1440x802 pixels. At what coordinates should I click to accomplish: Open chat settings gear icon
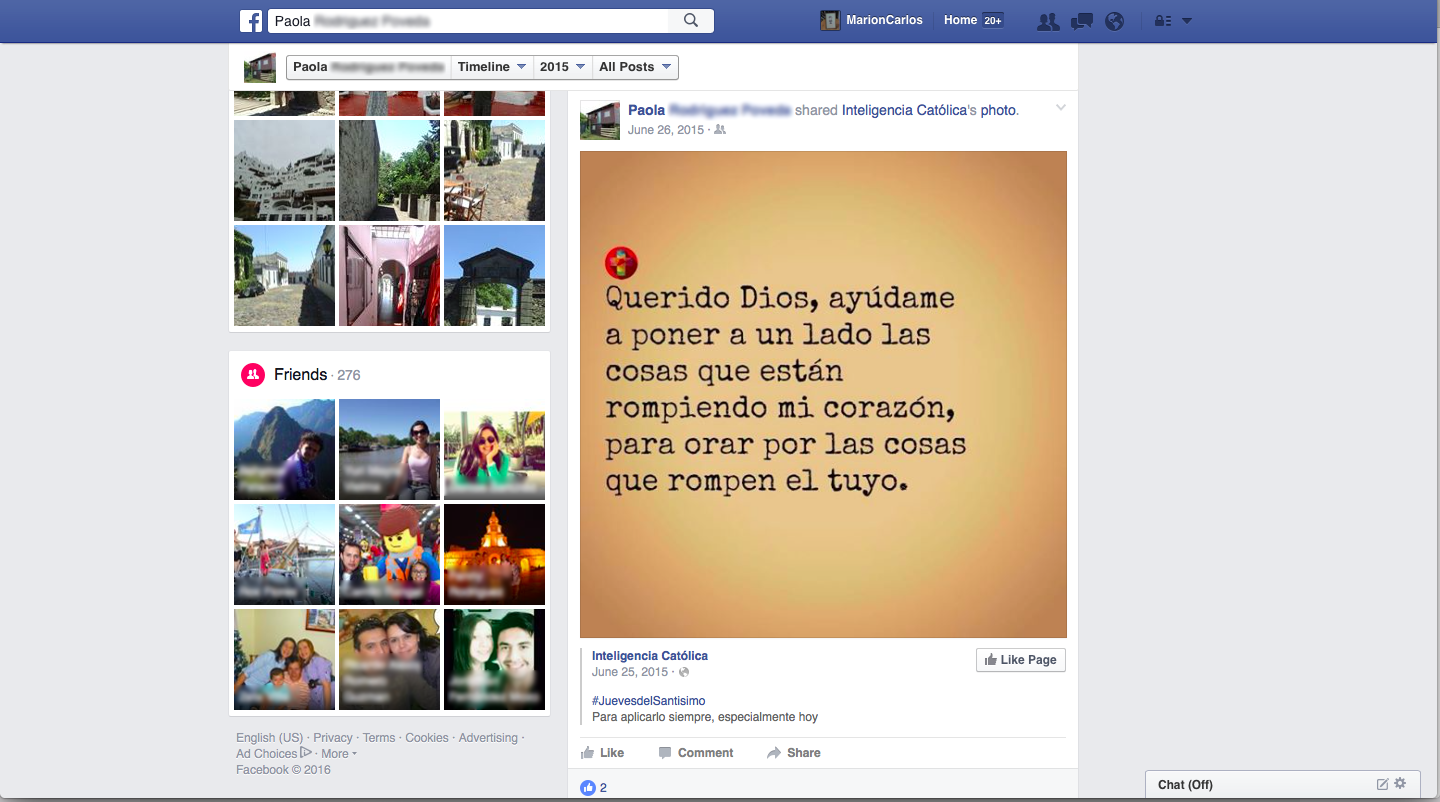click(1400, 784)
